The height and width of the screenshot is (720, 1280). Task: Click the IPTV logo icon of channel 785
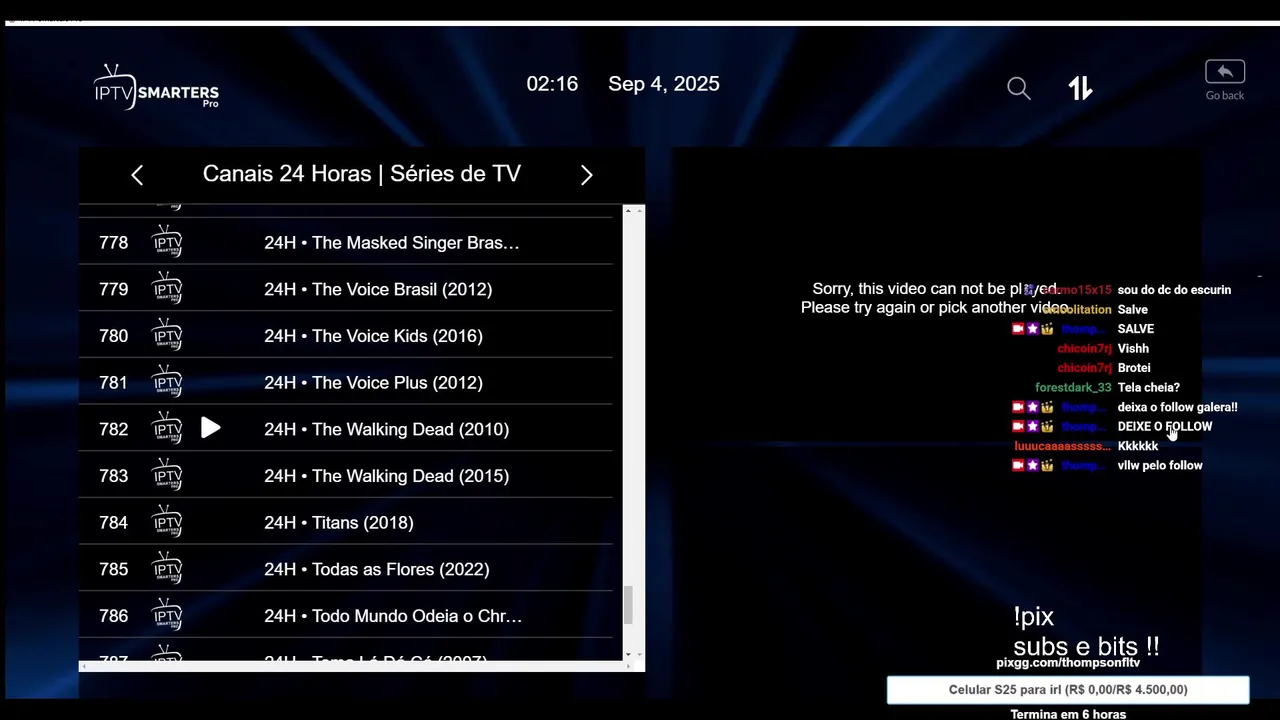click(x=167, y=569)
